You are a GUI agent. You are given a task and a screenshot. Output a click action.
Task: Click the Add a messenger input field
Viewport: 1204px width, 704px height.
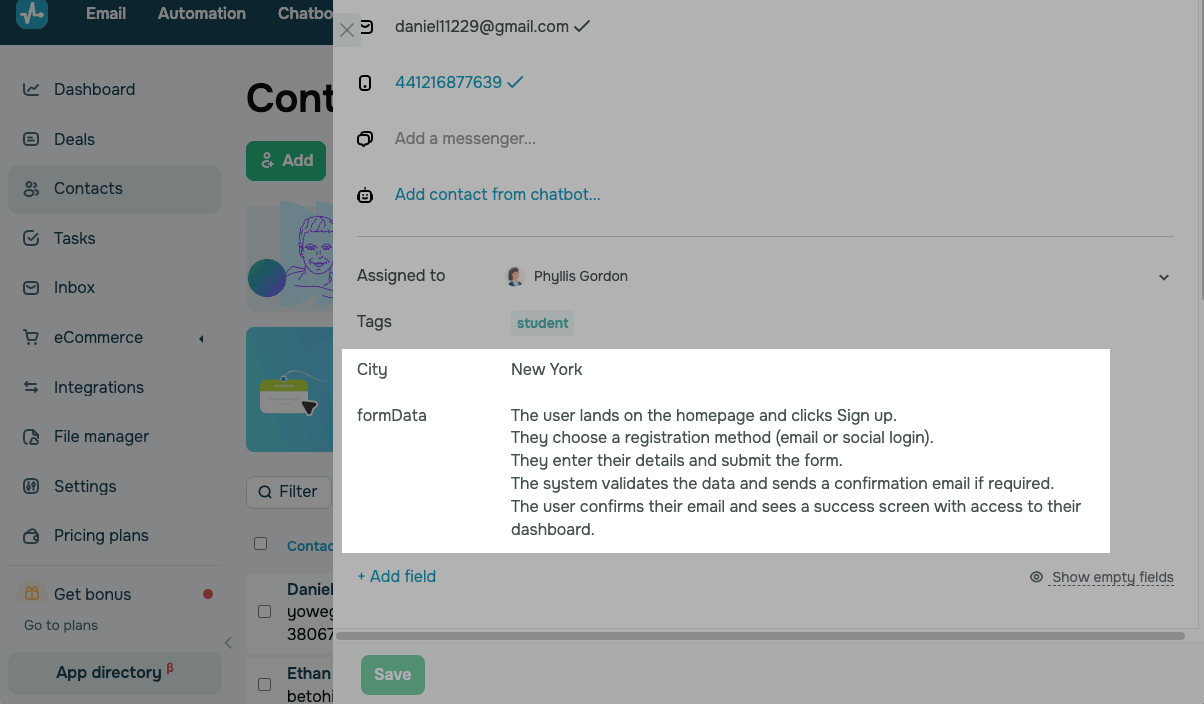465,139
